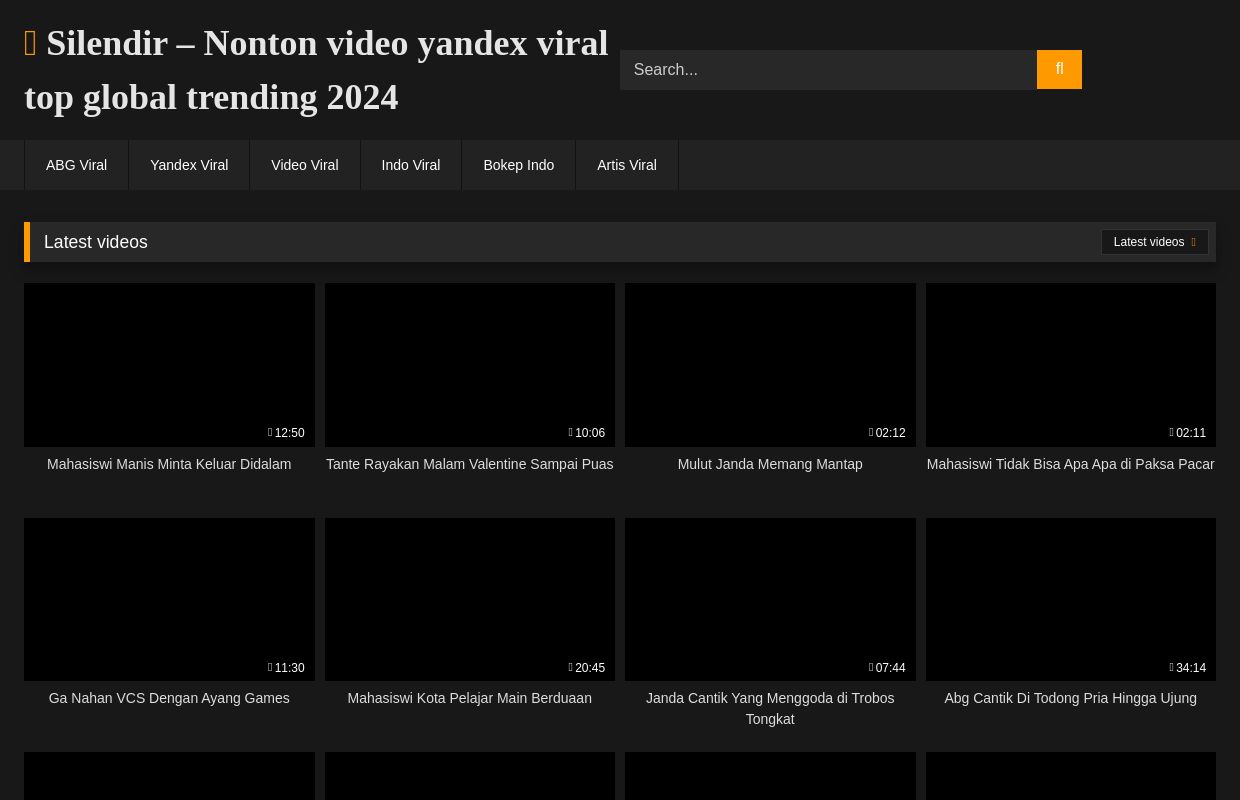The height and width of the screenshot is (800, 1240).
Task: Open the Artis Viral menu item
Action: pos(627,165)
